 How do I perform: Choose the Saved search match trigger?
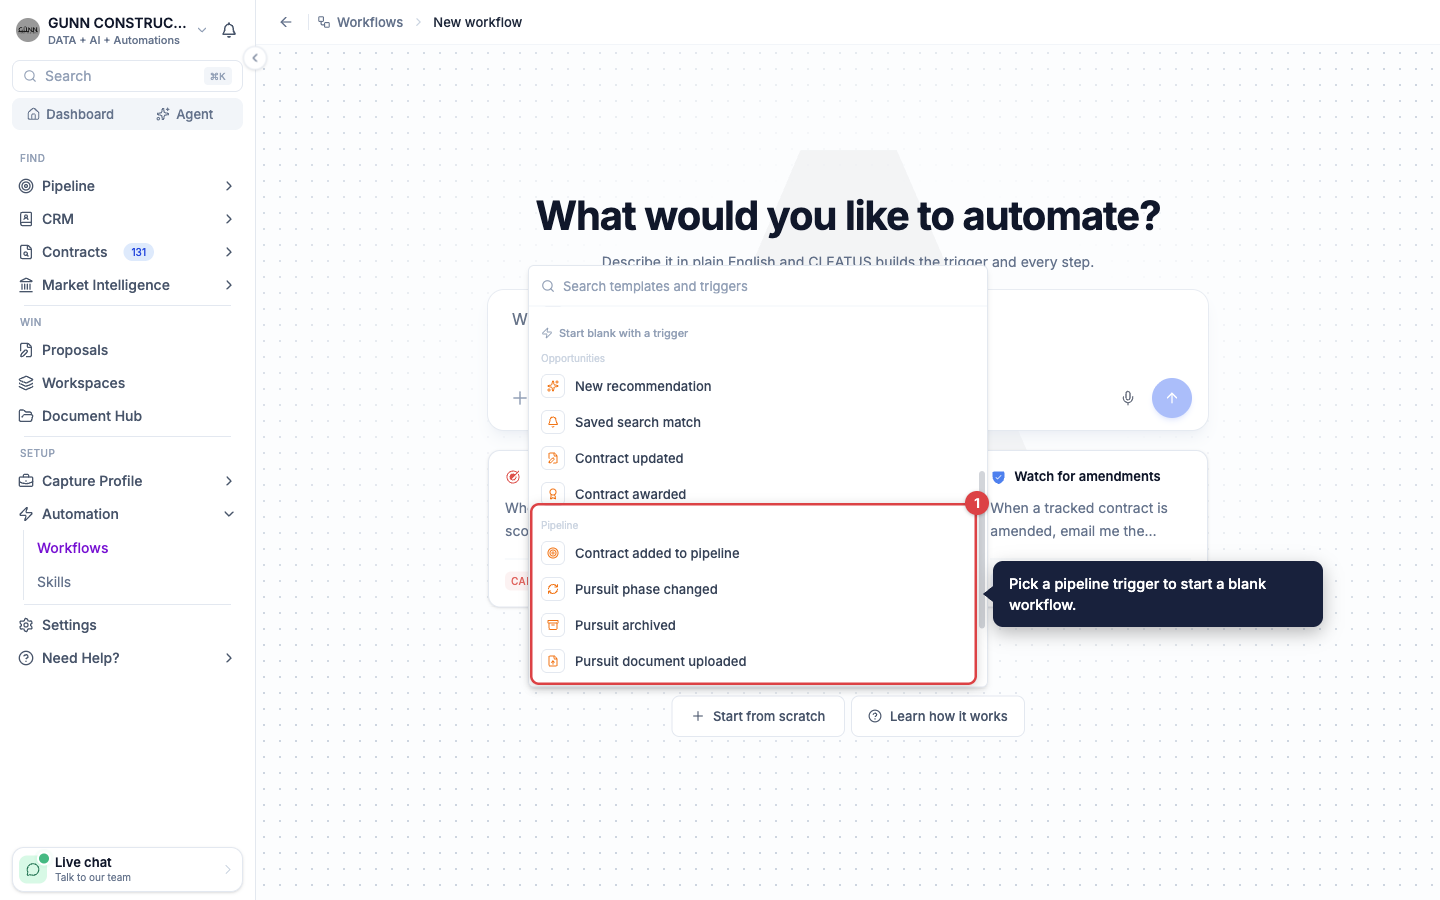[757, 422]
